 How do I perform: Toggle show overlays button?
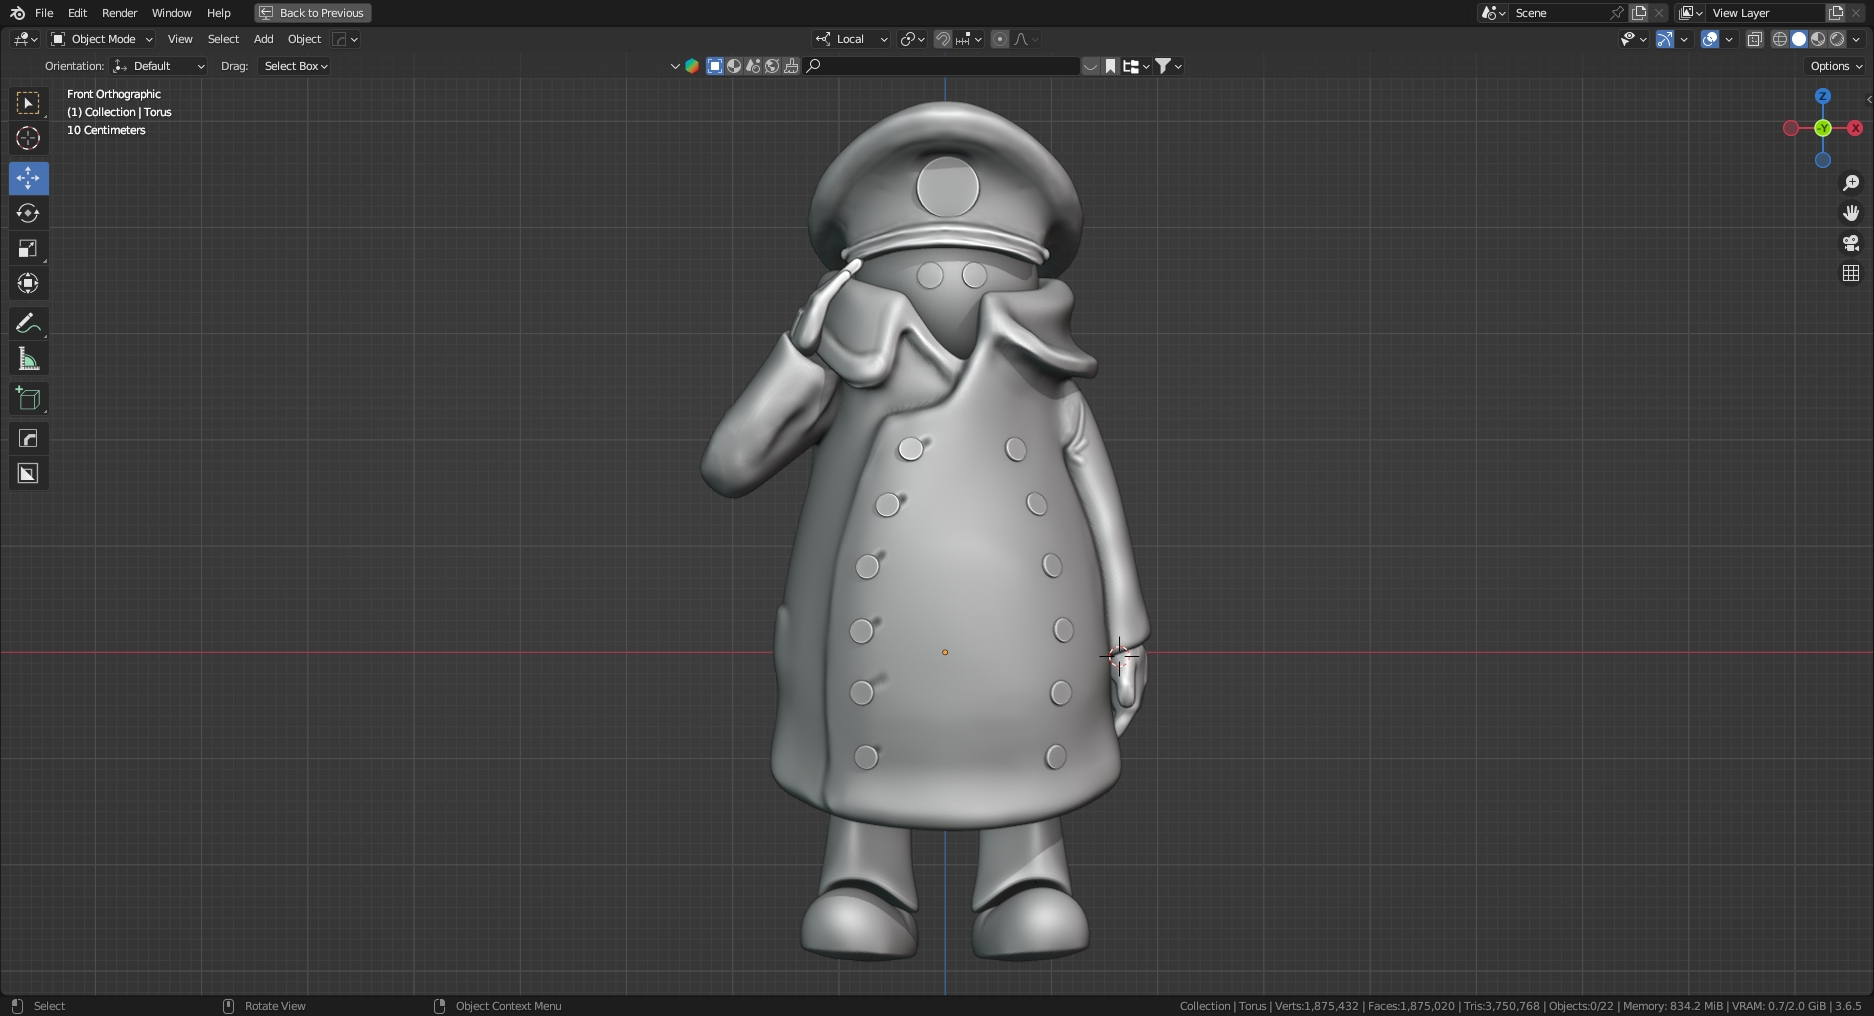1710,39
